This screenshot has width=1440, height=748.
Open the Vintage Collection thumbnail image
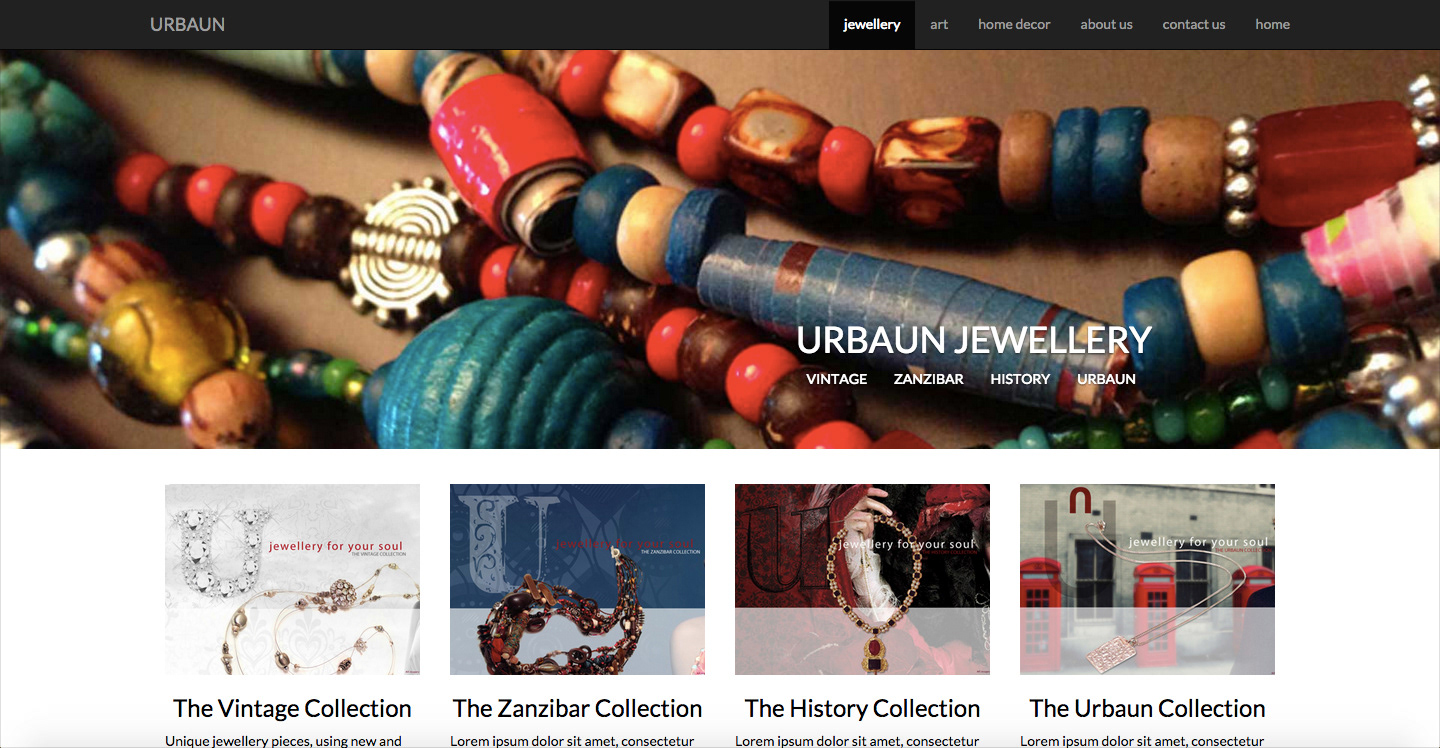click(292, 579)
